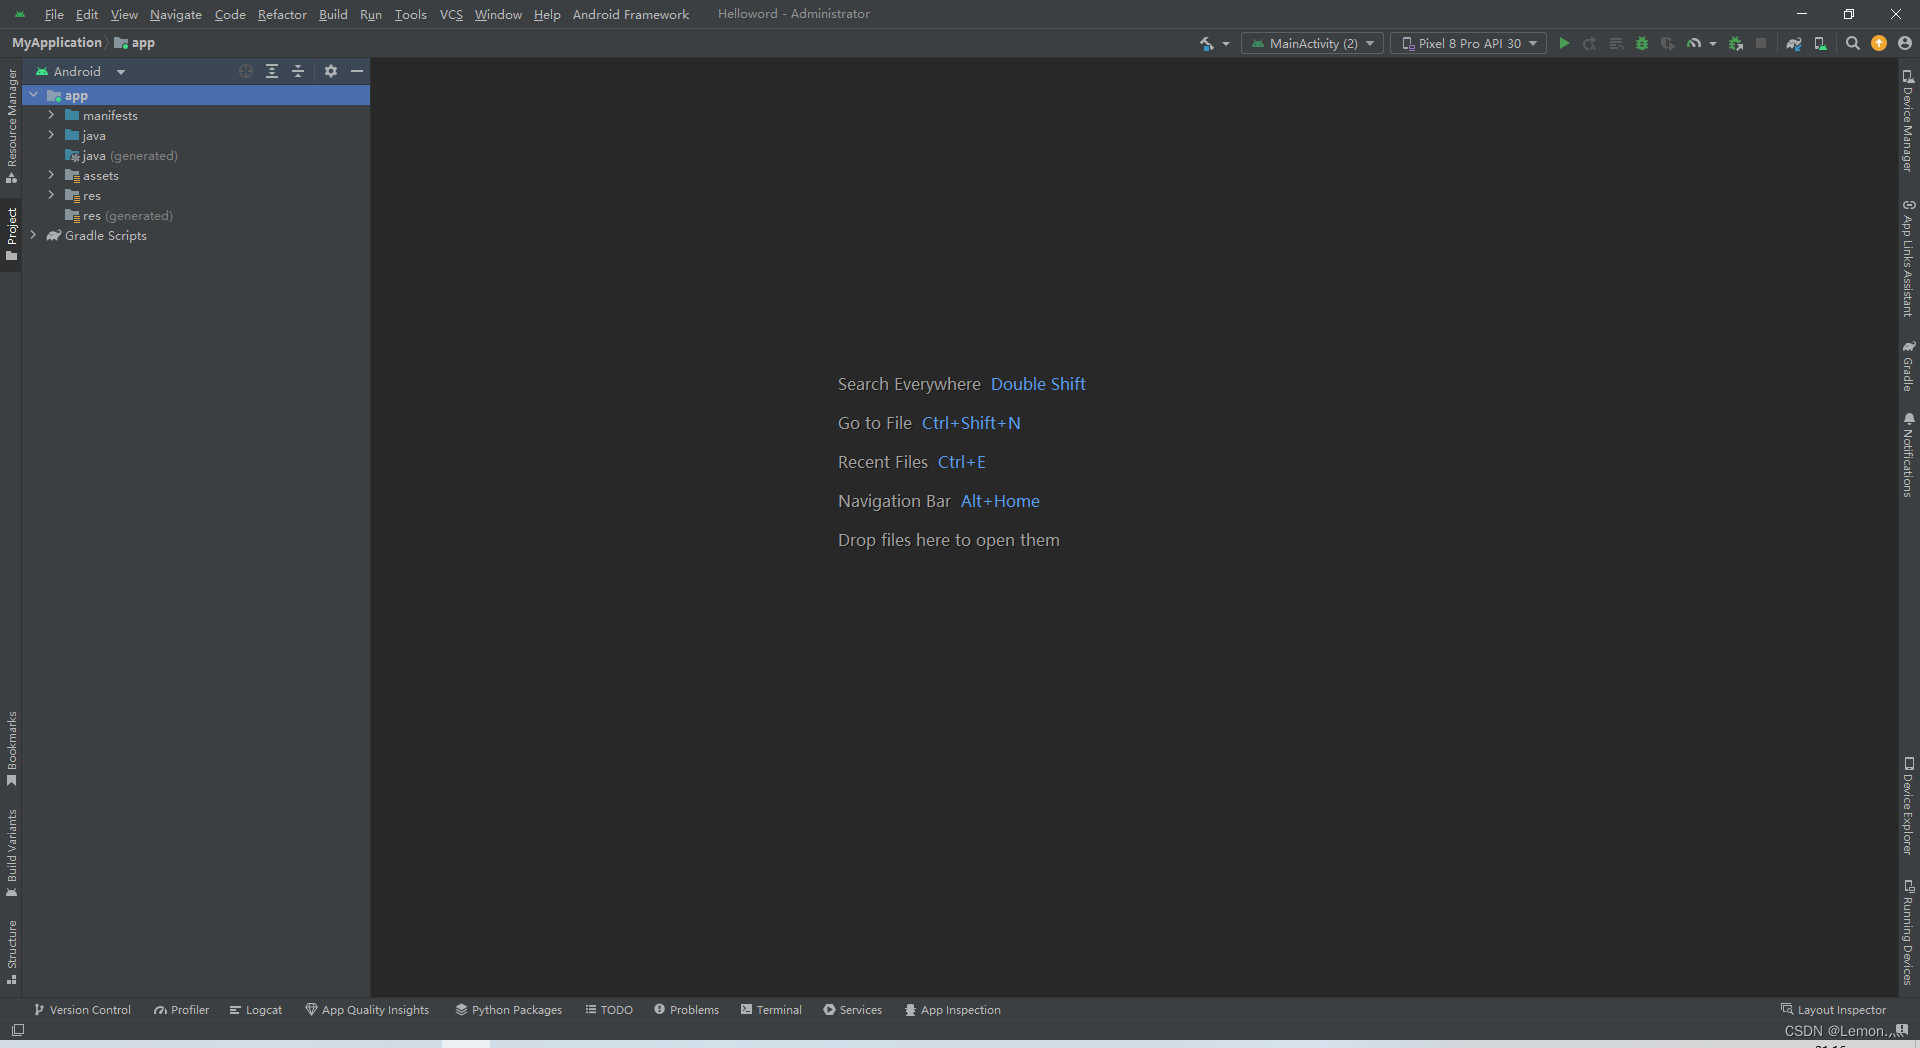The image size is (1920, 1048).
Task: Start debugging with the green bug icon
Action: tap(1642, 43)
